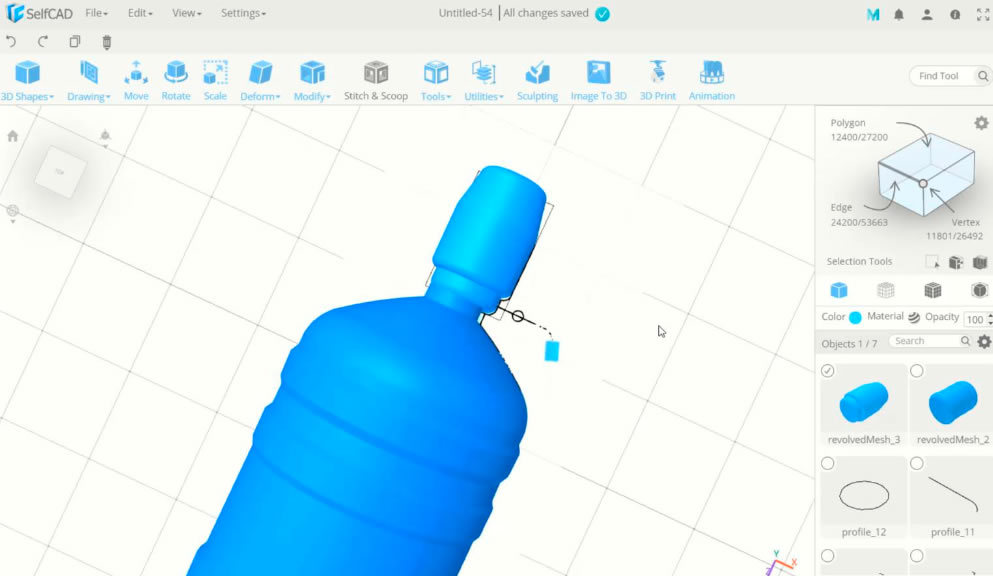
Task: Click the second Selection Tools icon
Action: (956, 262)
